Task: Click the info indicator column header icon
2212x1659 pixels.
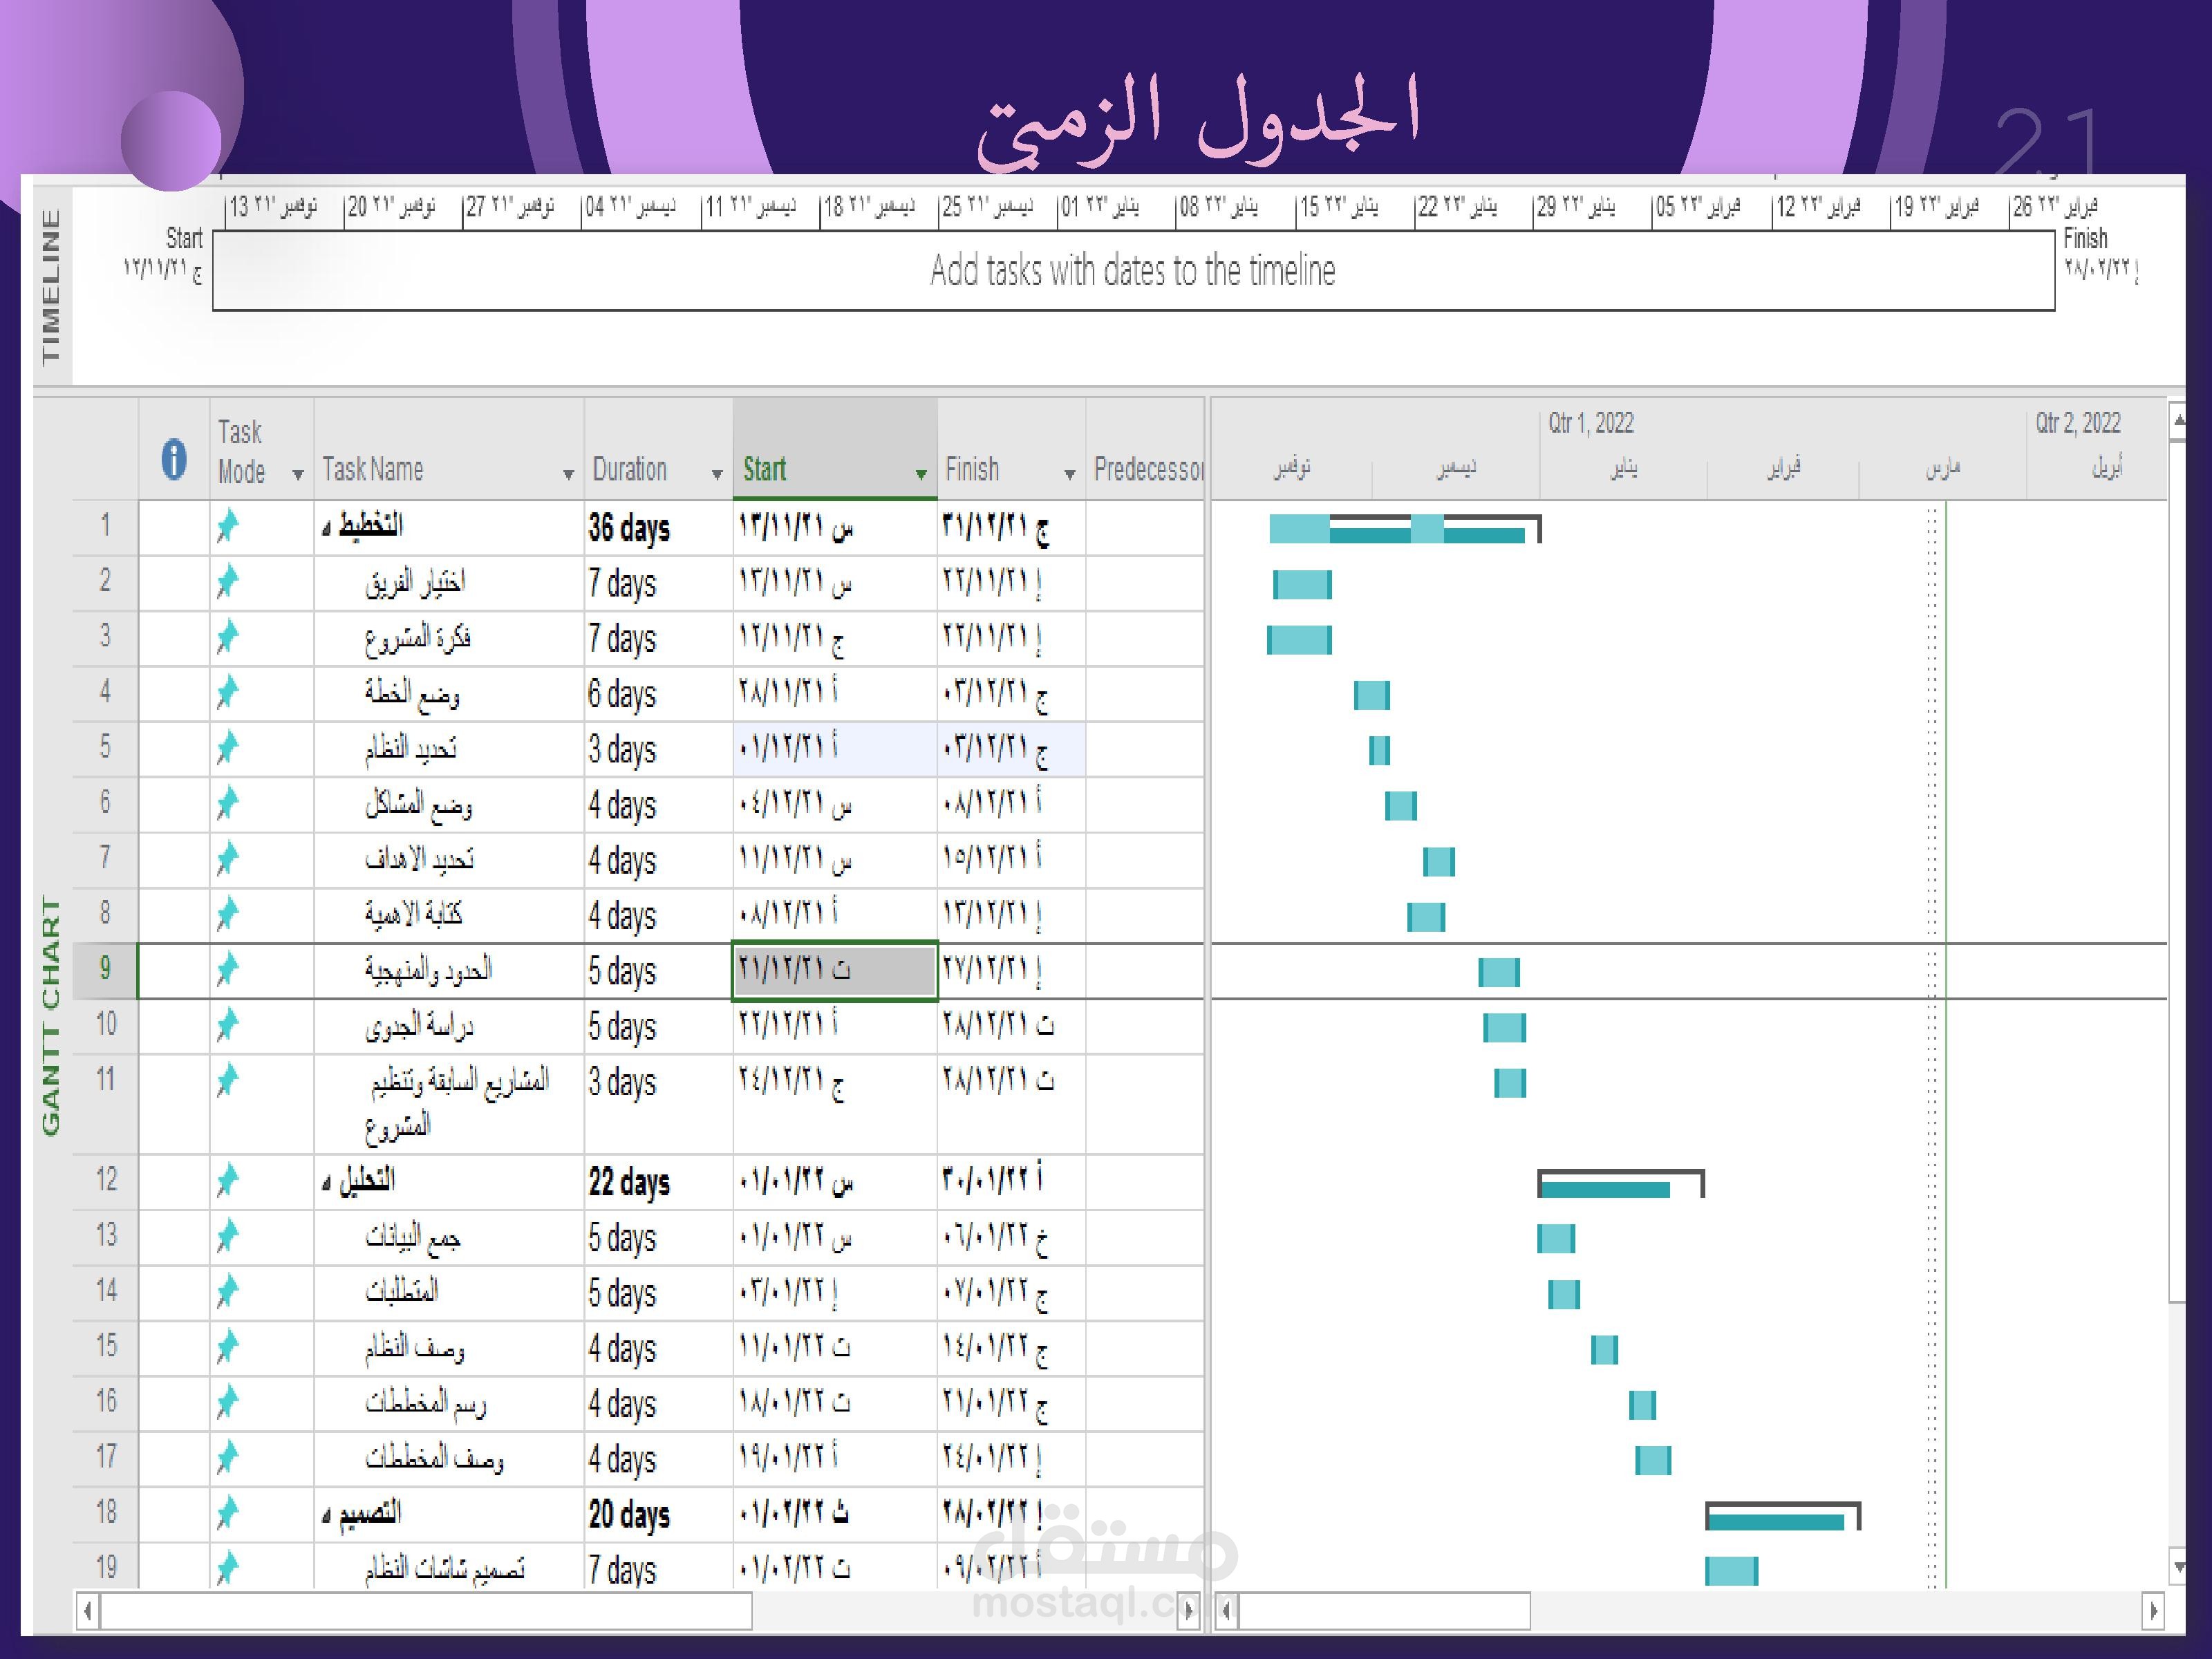Action: [x=174, y=459]
